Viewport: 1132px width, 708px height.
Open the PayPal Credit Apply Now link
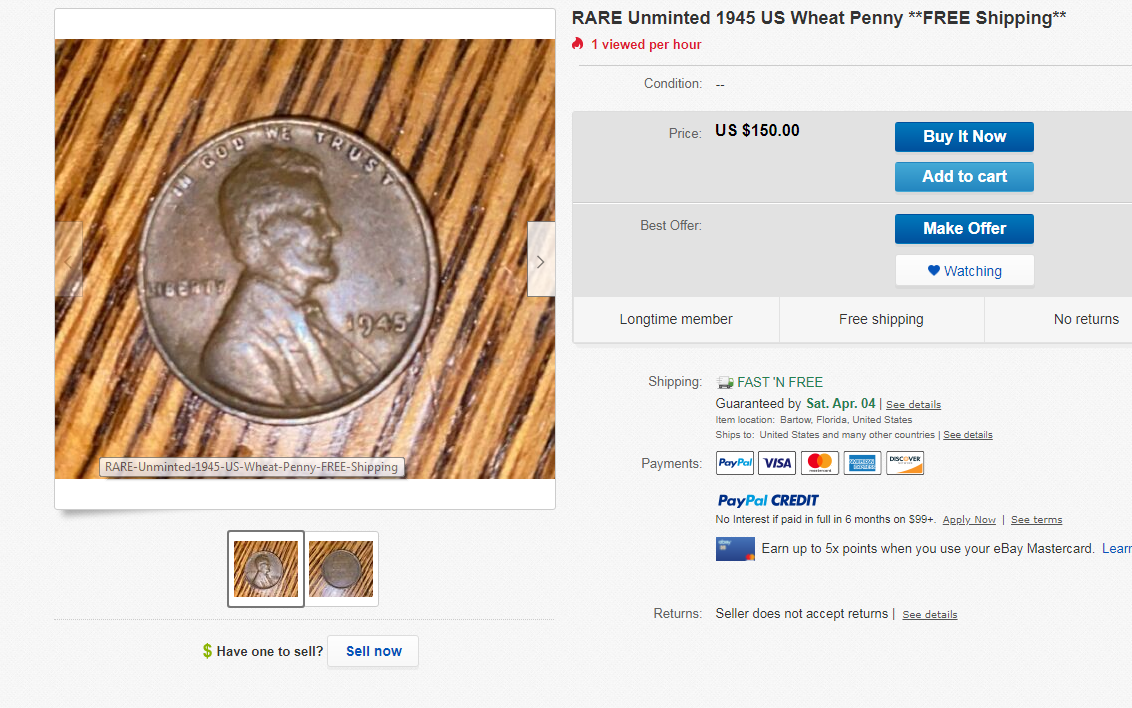point(969,520)
